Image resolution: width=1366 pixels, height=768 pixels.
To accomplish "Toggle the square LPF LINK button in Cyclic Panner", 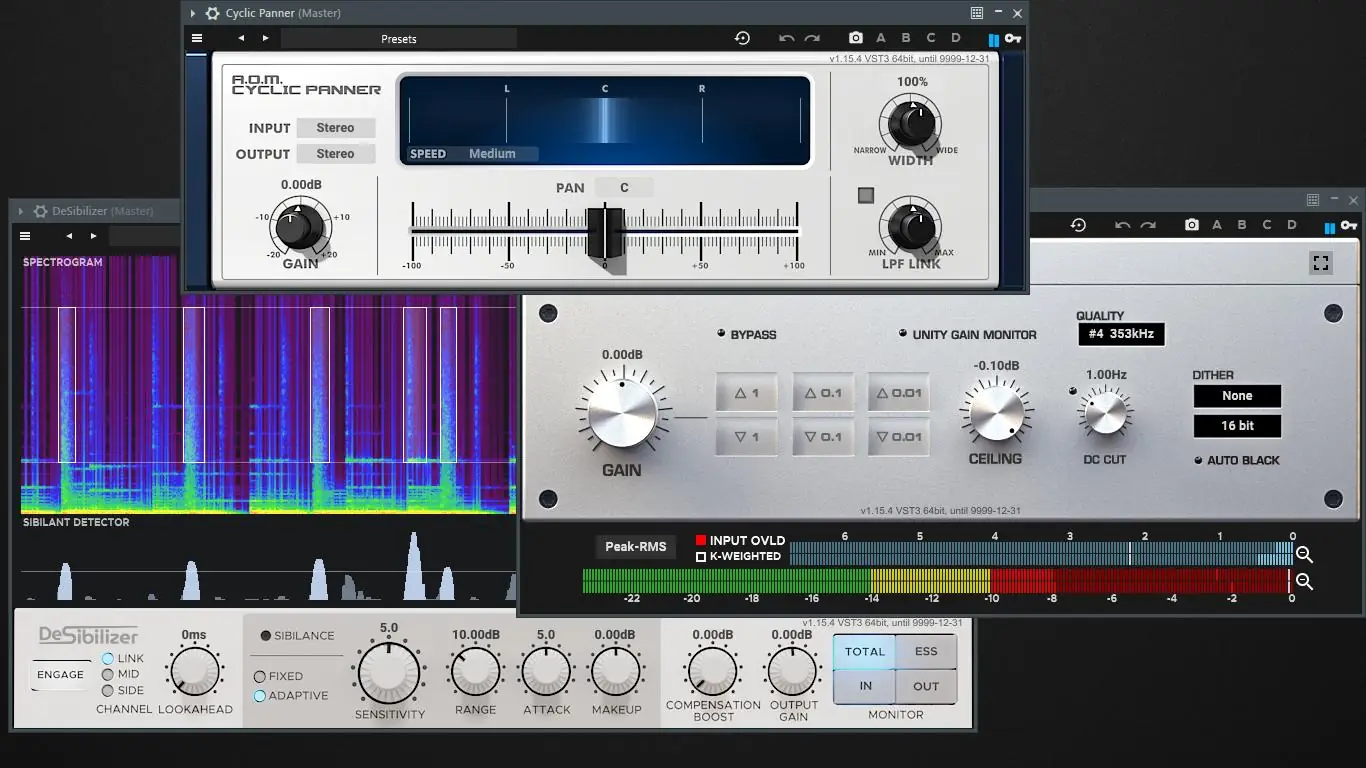I will 866,196.
